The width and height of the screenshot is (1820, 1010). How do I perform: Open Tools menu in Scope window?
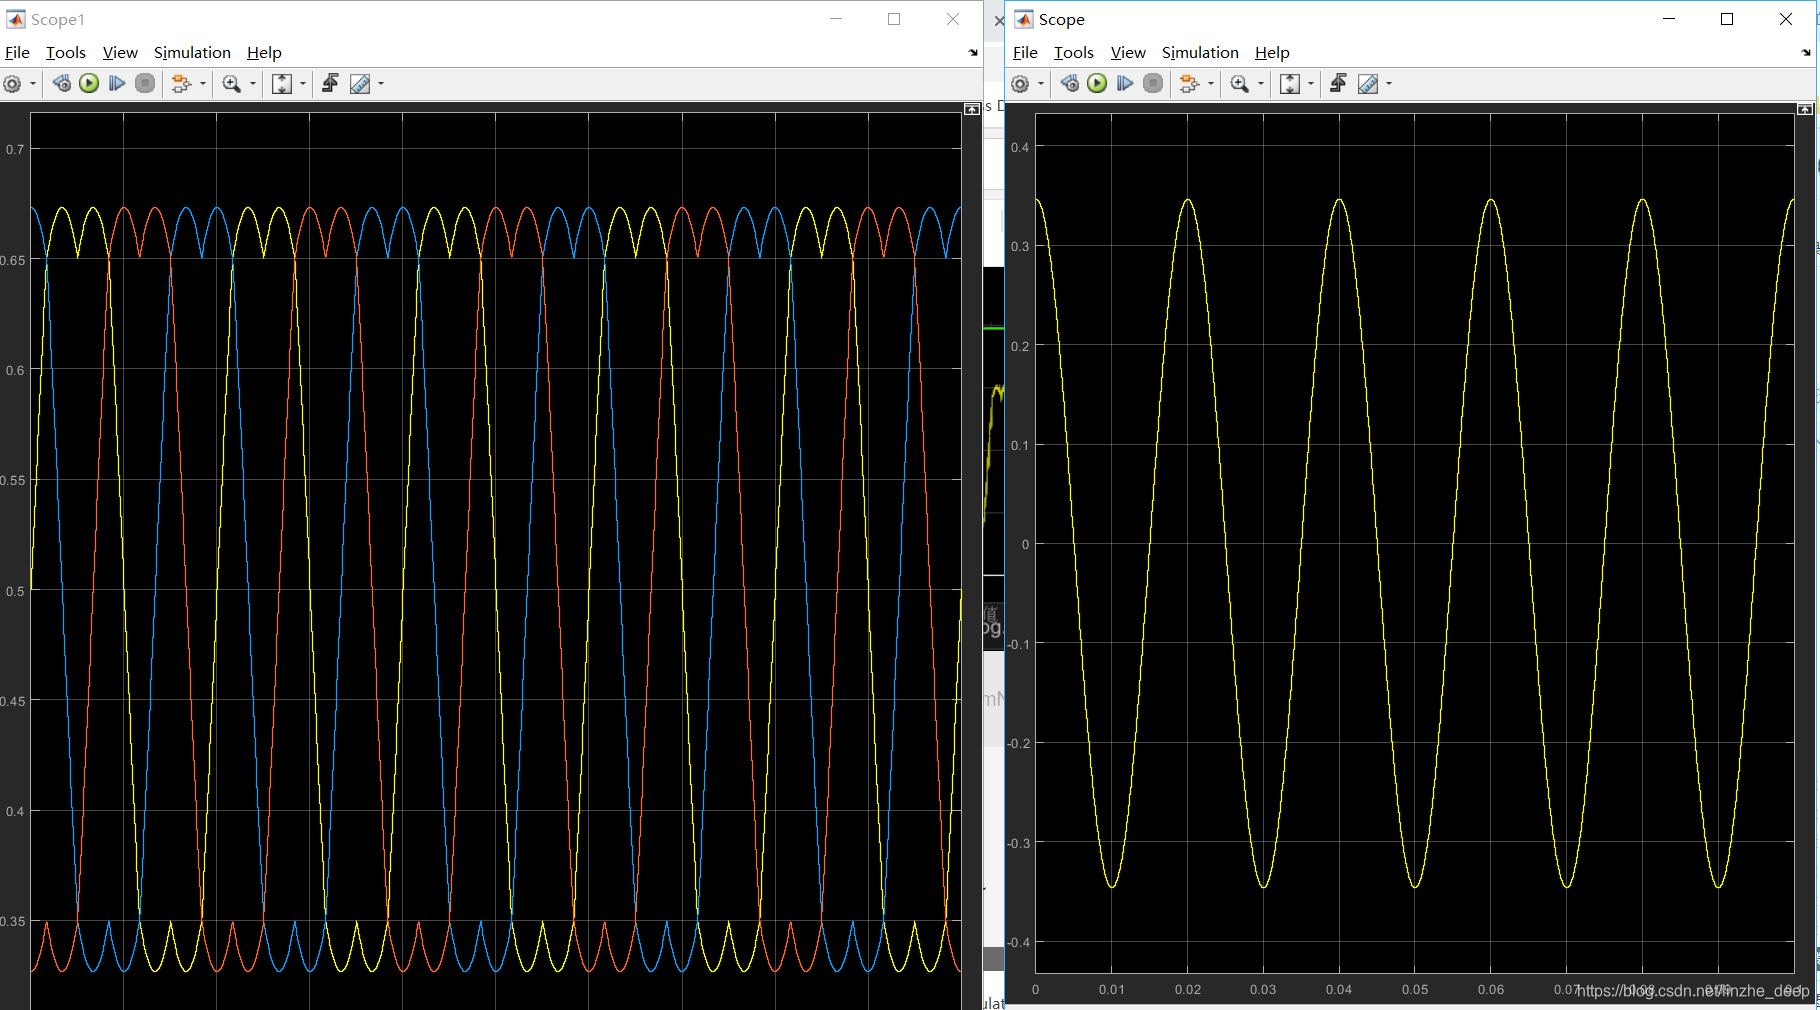click(x=1074, y=52)
